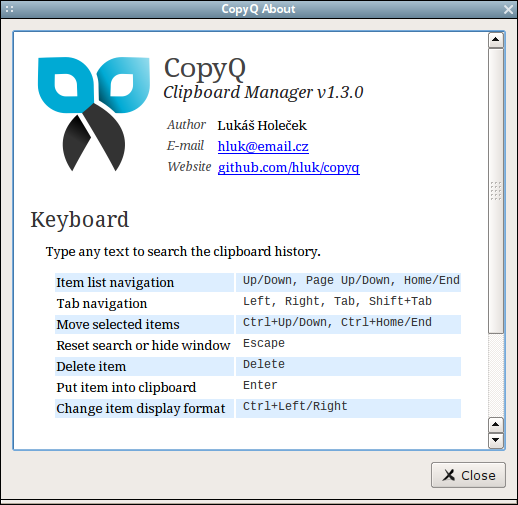Click the 'Author' field label
The width and height of the screenshot is (518, 505).
click(x=186, y=125)
